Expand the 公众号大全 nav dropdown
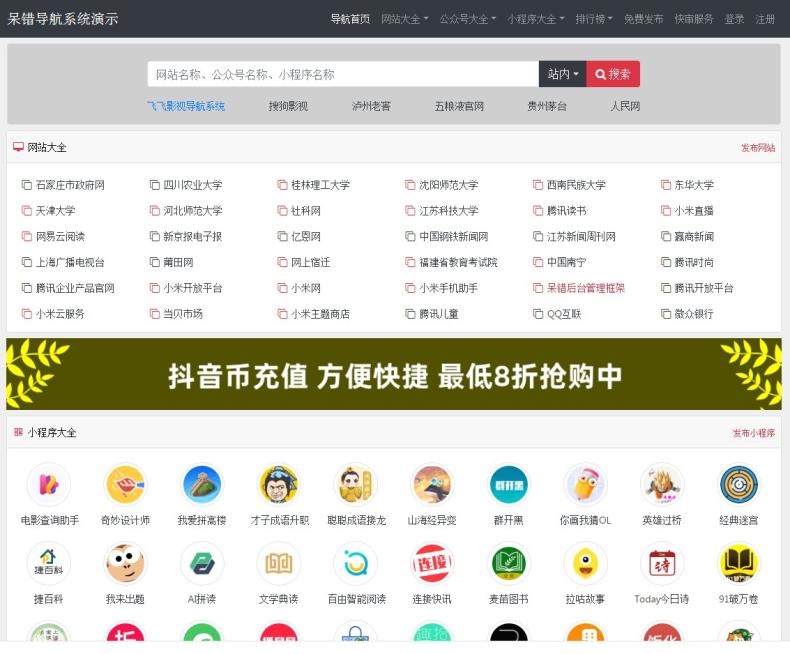Image resolution: width=790 pixels, height=654 pixels. [x=468, y=19]
